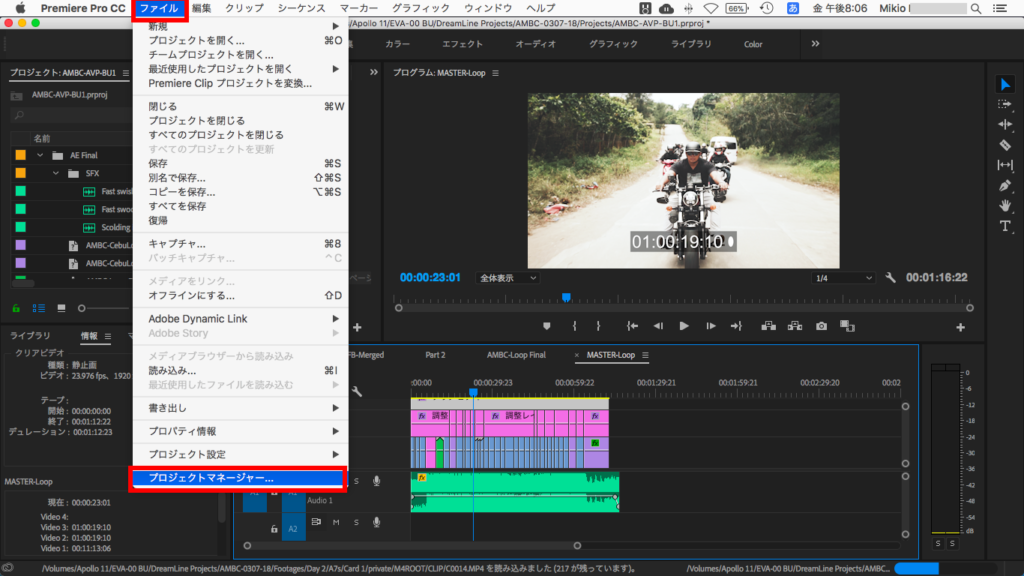Open the 編集 menu in the menu bar
Image resolution: width=1024 pixels, height=576 pixels.
(201, 8)
